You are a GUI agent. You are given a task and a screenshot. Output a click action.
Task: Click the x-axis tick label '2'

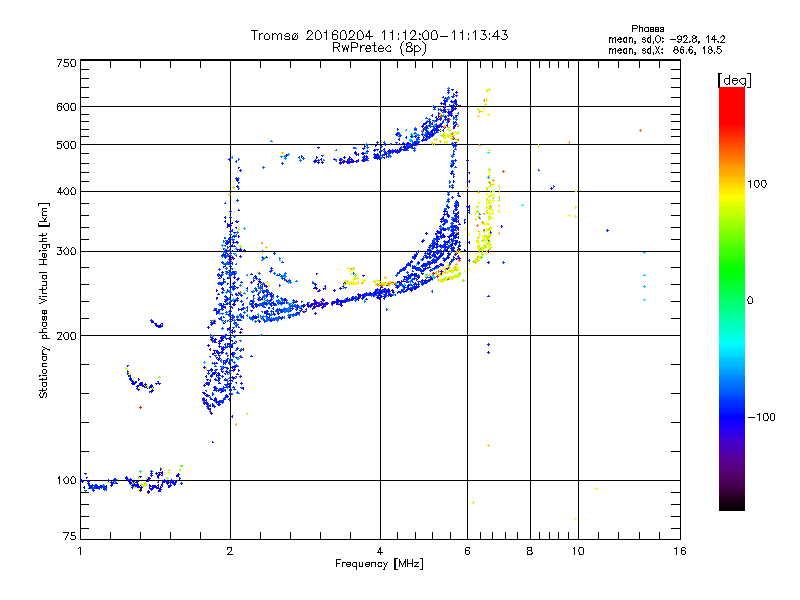tap(230, 551)
